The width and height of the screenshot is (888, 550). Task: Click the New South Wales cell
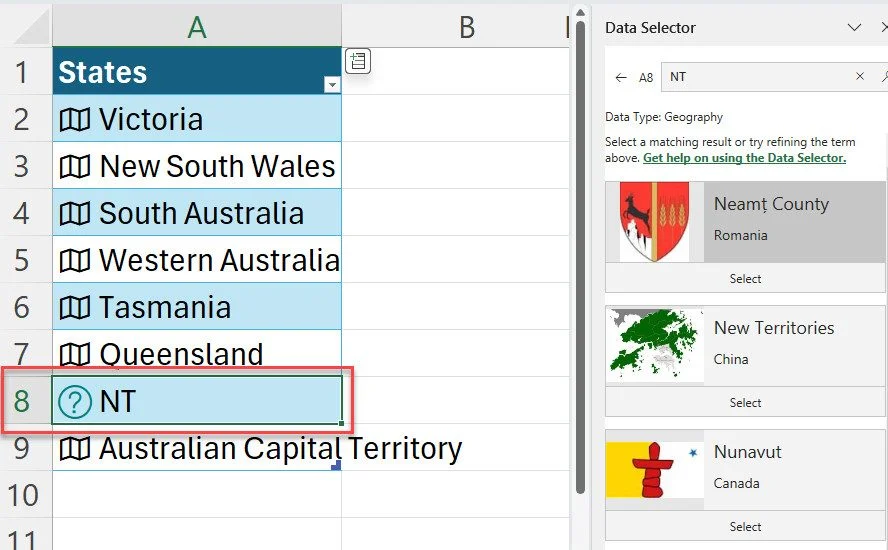[x=197, y=165]
